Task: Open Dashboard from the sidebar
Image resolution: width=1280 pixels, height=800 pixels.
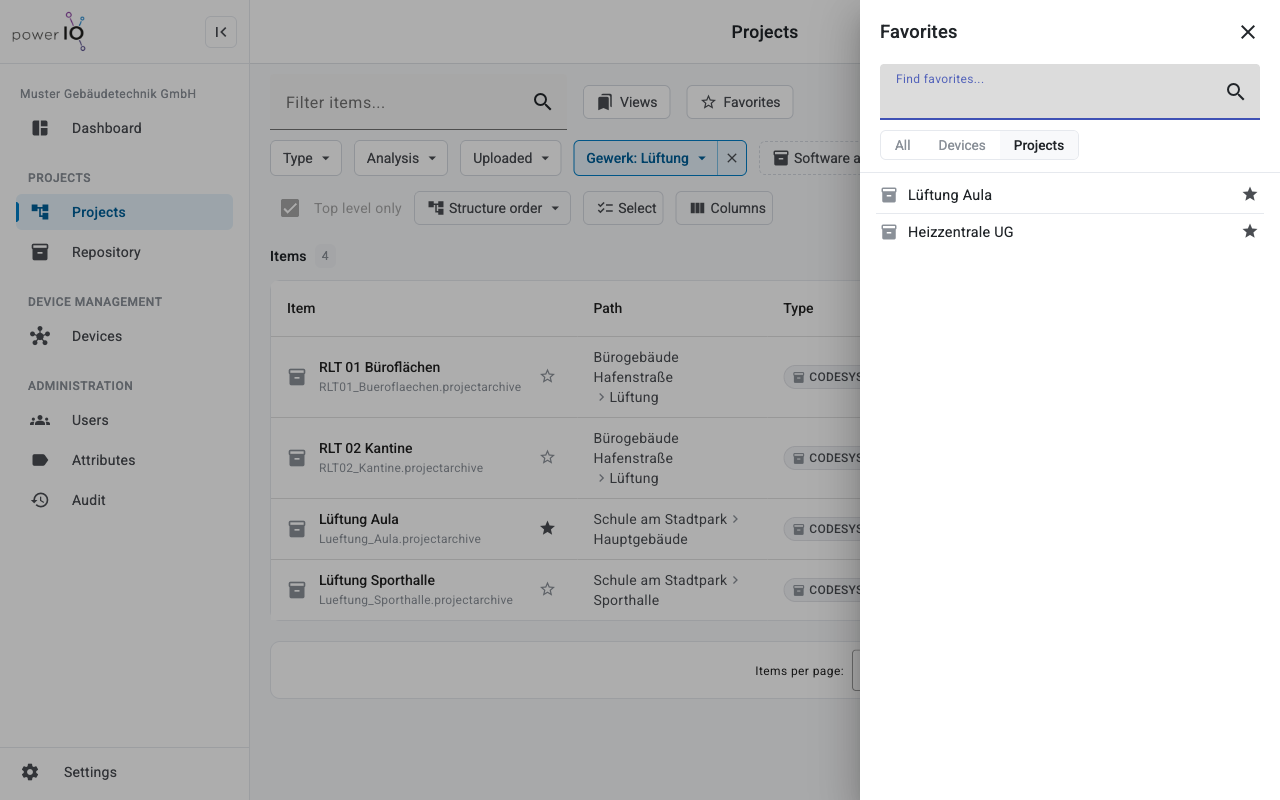Action: pyautogui.click(x=124, y=128)
